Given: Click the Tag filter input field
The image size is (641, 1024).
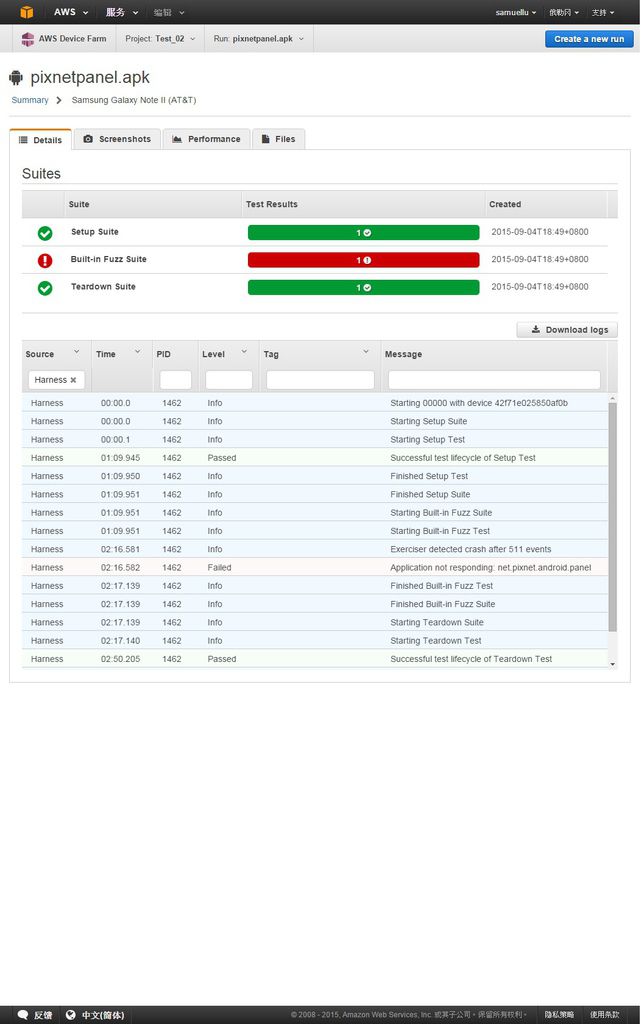Looking at the screenshot, I should pos(320,380).
